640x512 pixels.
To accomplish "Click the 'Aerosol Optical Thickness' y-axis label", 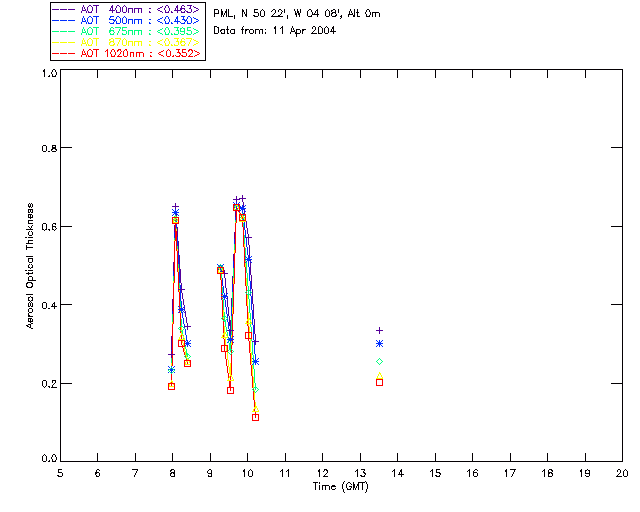I will pos(31,266).
